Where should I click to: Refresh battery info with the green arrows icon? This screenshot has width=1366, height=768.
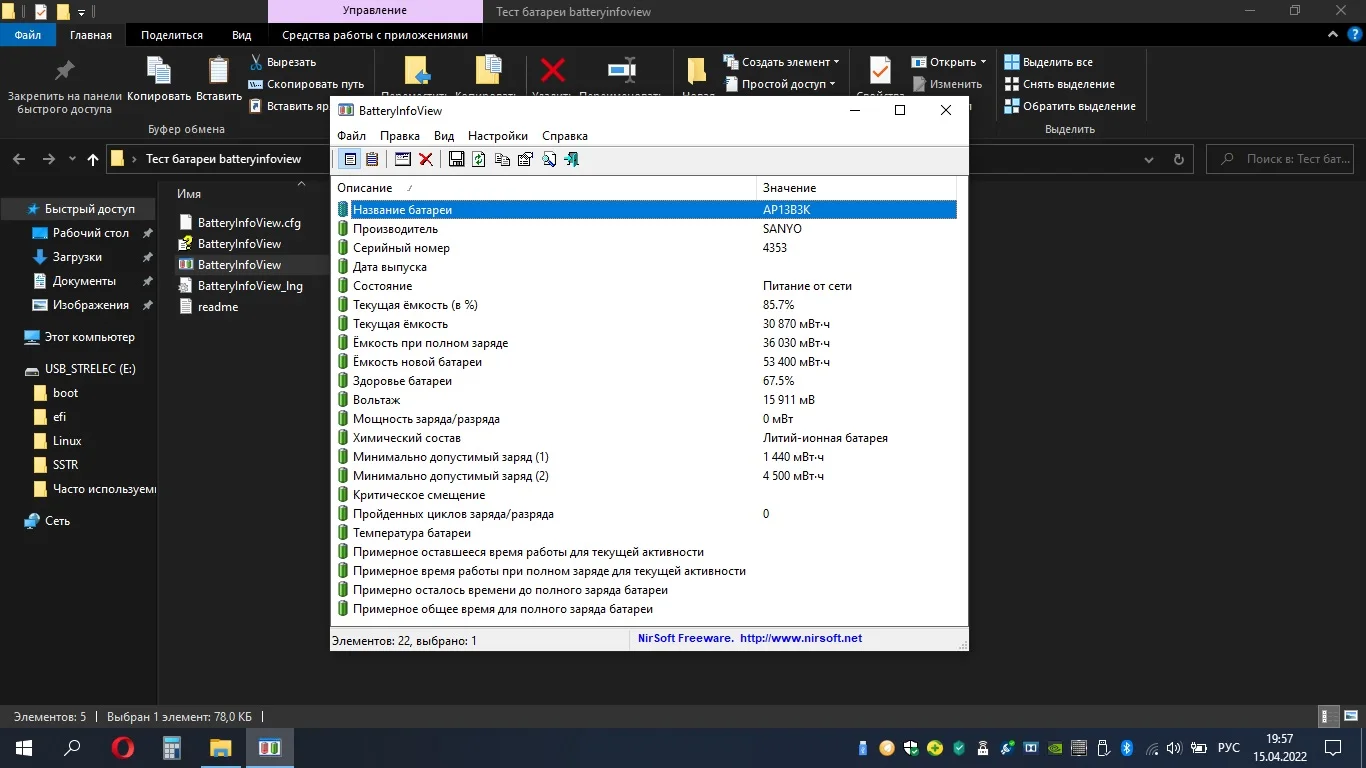479,159
